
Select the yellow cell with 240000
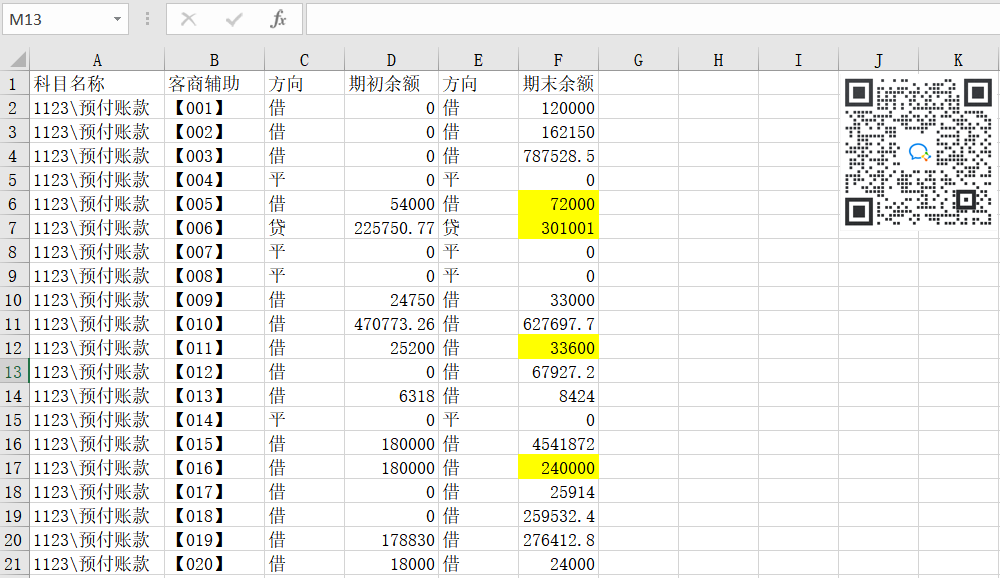click(x=558, y=468)
